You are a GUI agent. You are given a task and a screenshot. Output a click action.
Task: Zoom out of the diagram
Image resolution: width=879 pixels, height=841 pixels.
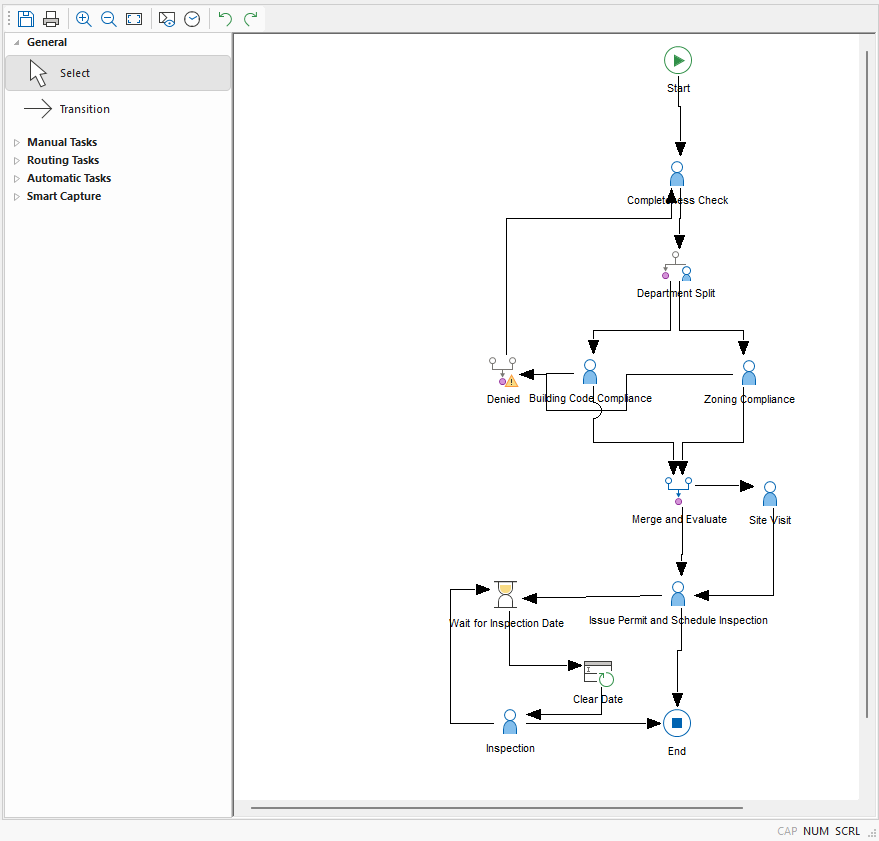coord(108,19)
